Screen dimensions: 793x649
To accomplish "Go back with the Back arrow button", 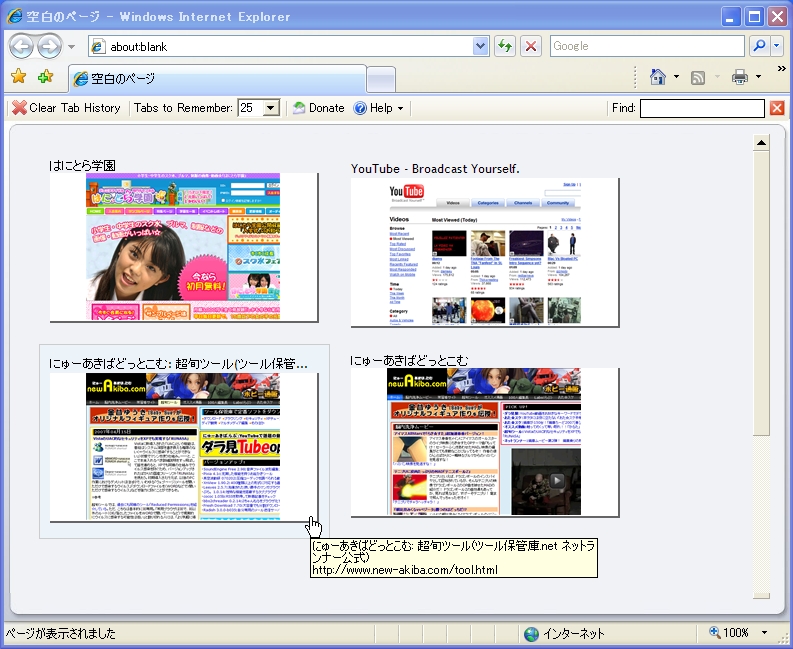I will (x=21, y=47).
